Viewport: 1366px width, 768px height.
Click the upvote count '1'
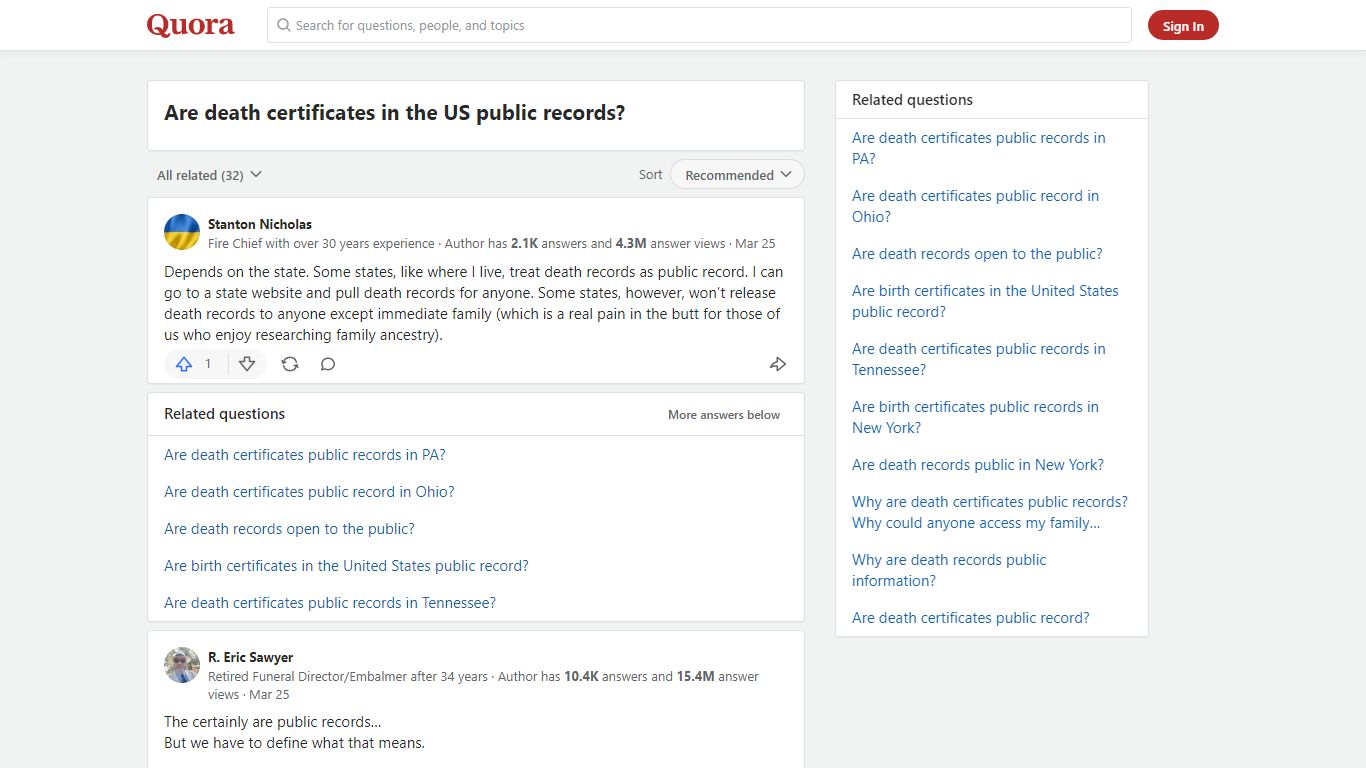click(x=208, y=364)
